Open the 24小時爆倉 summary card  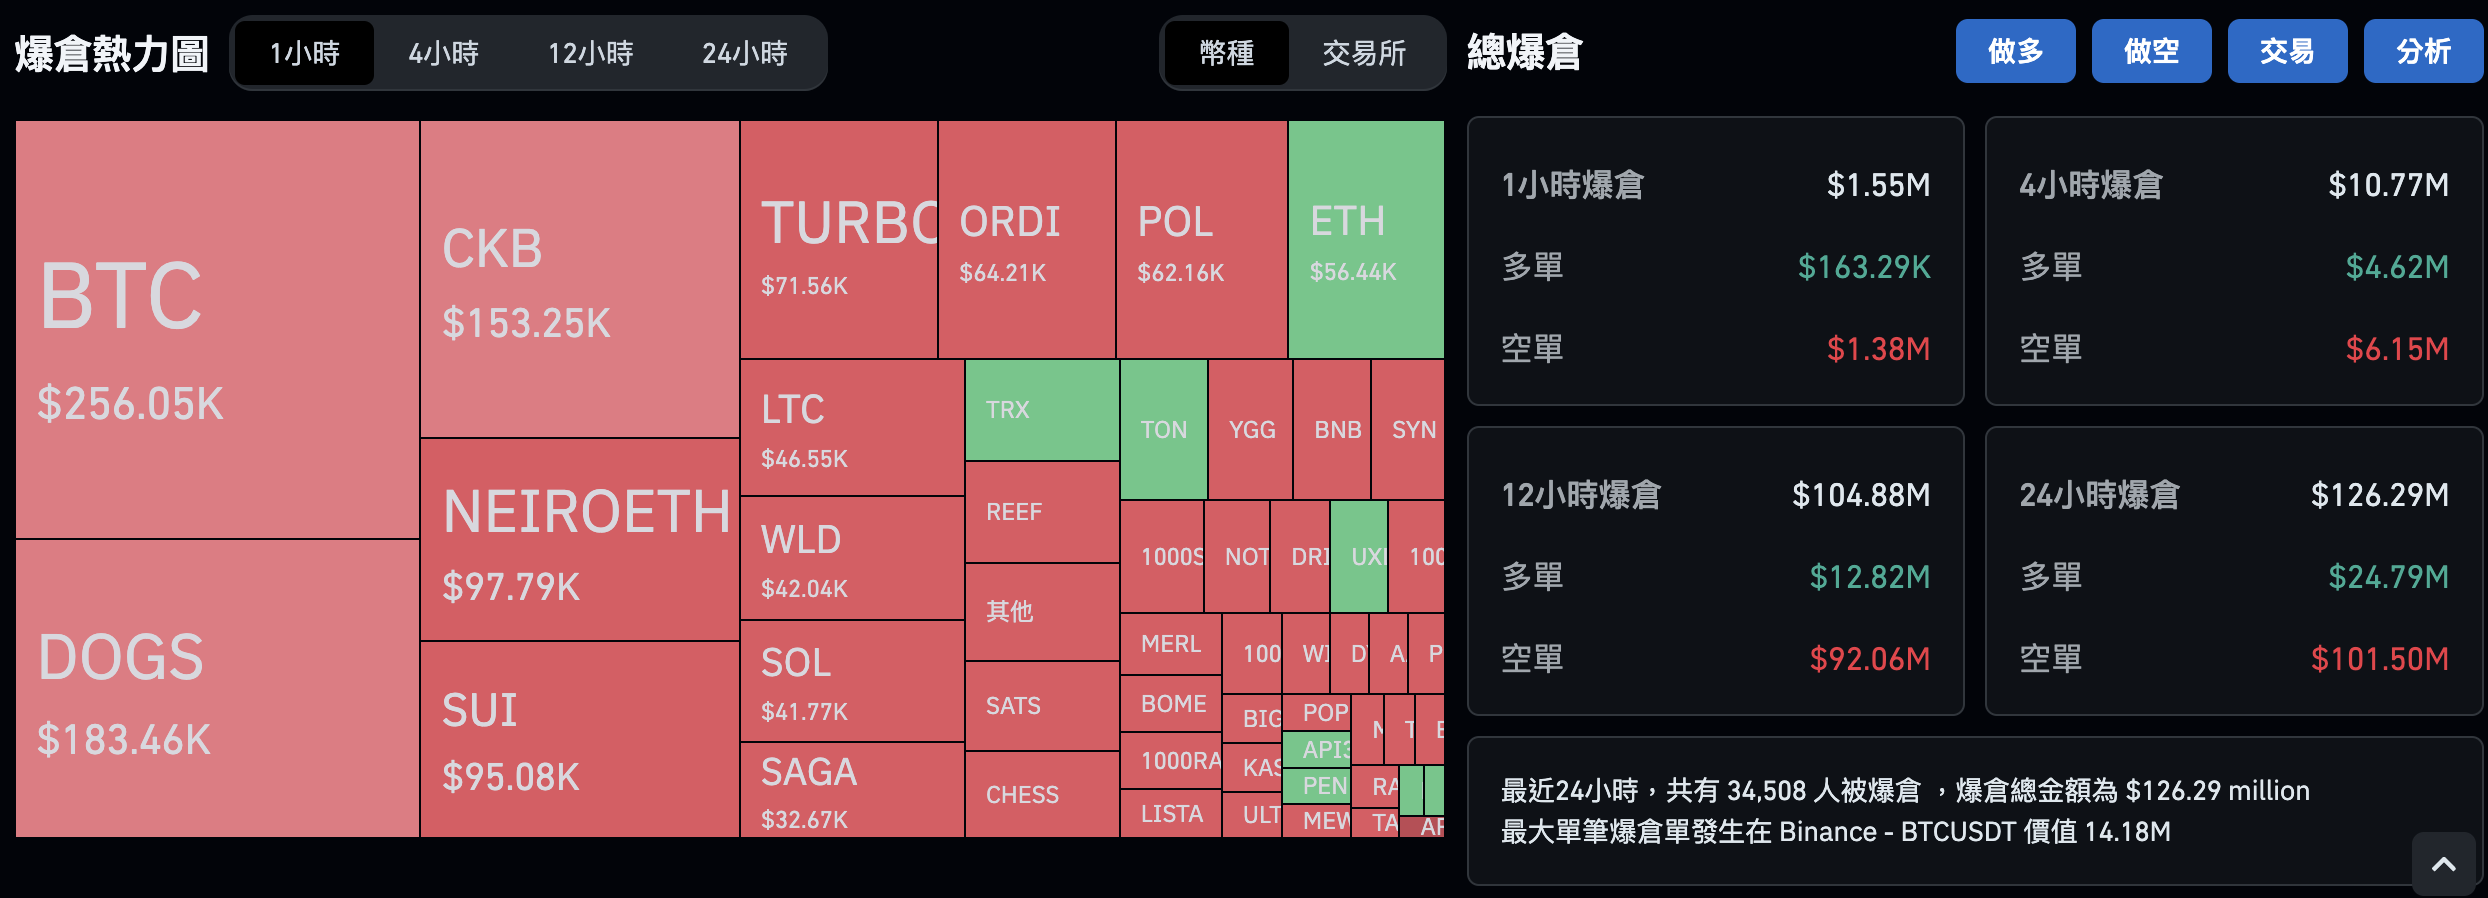point(2233,571)
